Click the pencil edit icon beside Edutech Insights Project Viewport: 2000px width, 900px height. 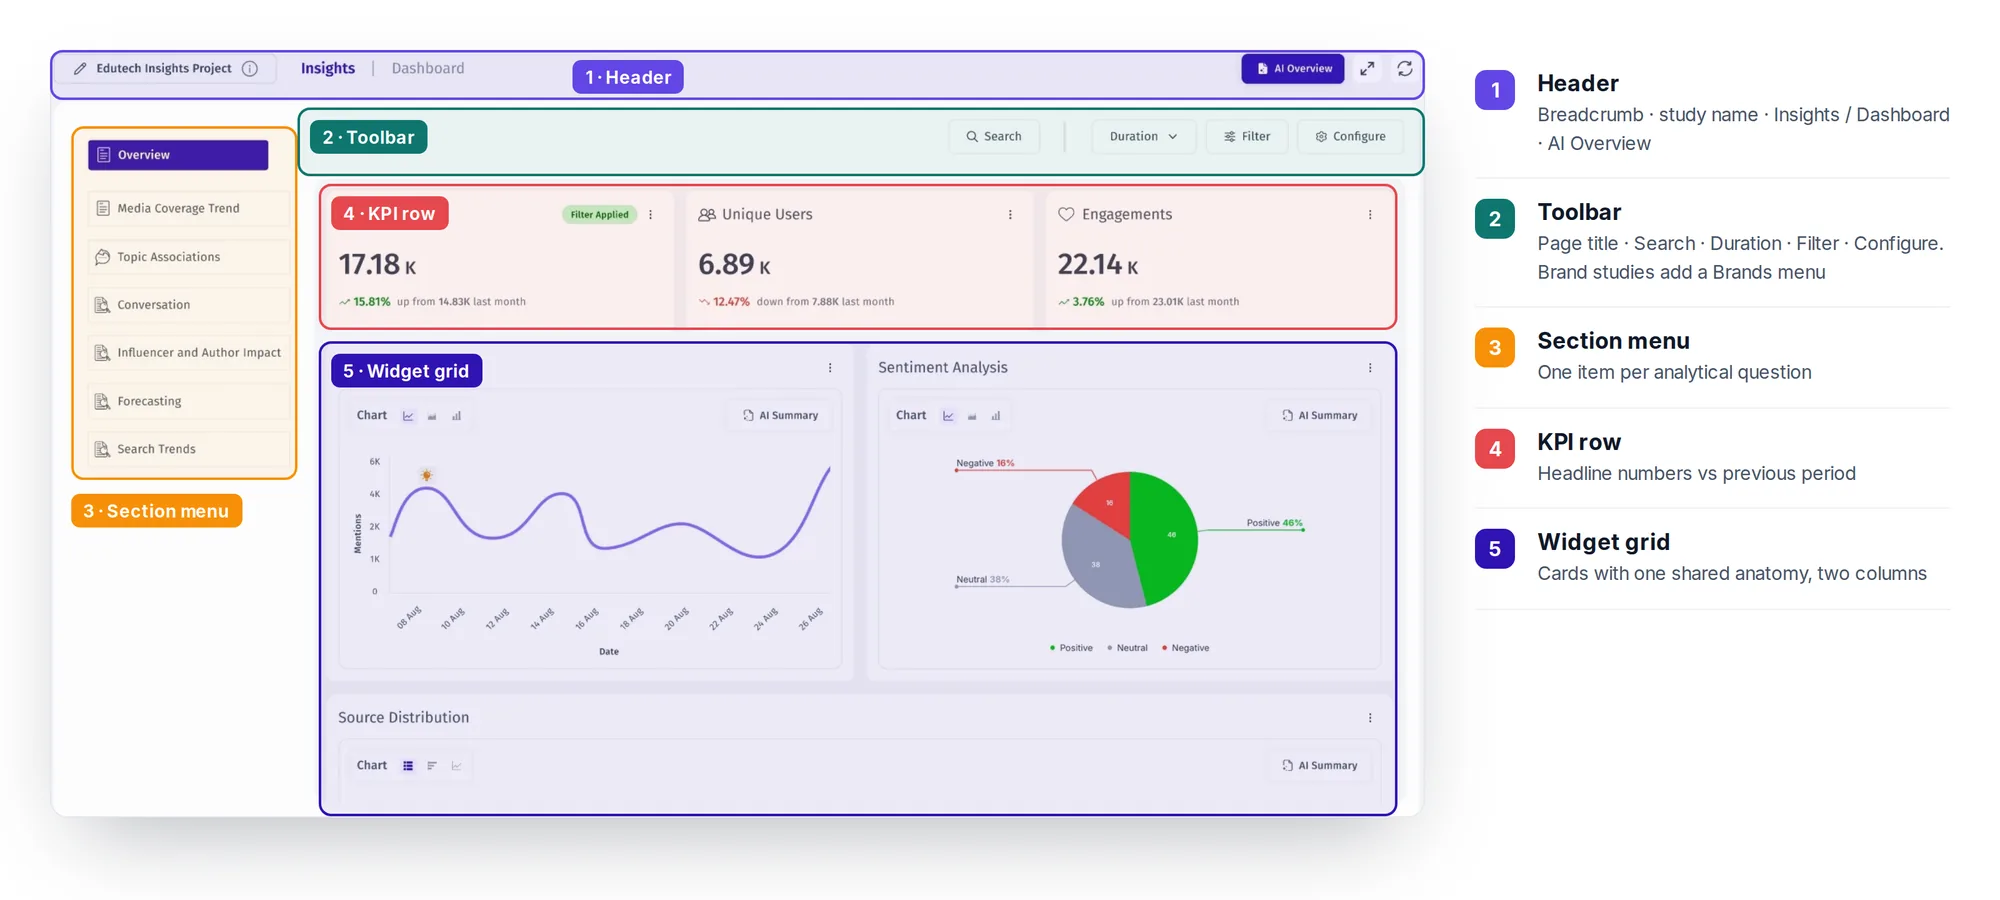80,68
